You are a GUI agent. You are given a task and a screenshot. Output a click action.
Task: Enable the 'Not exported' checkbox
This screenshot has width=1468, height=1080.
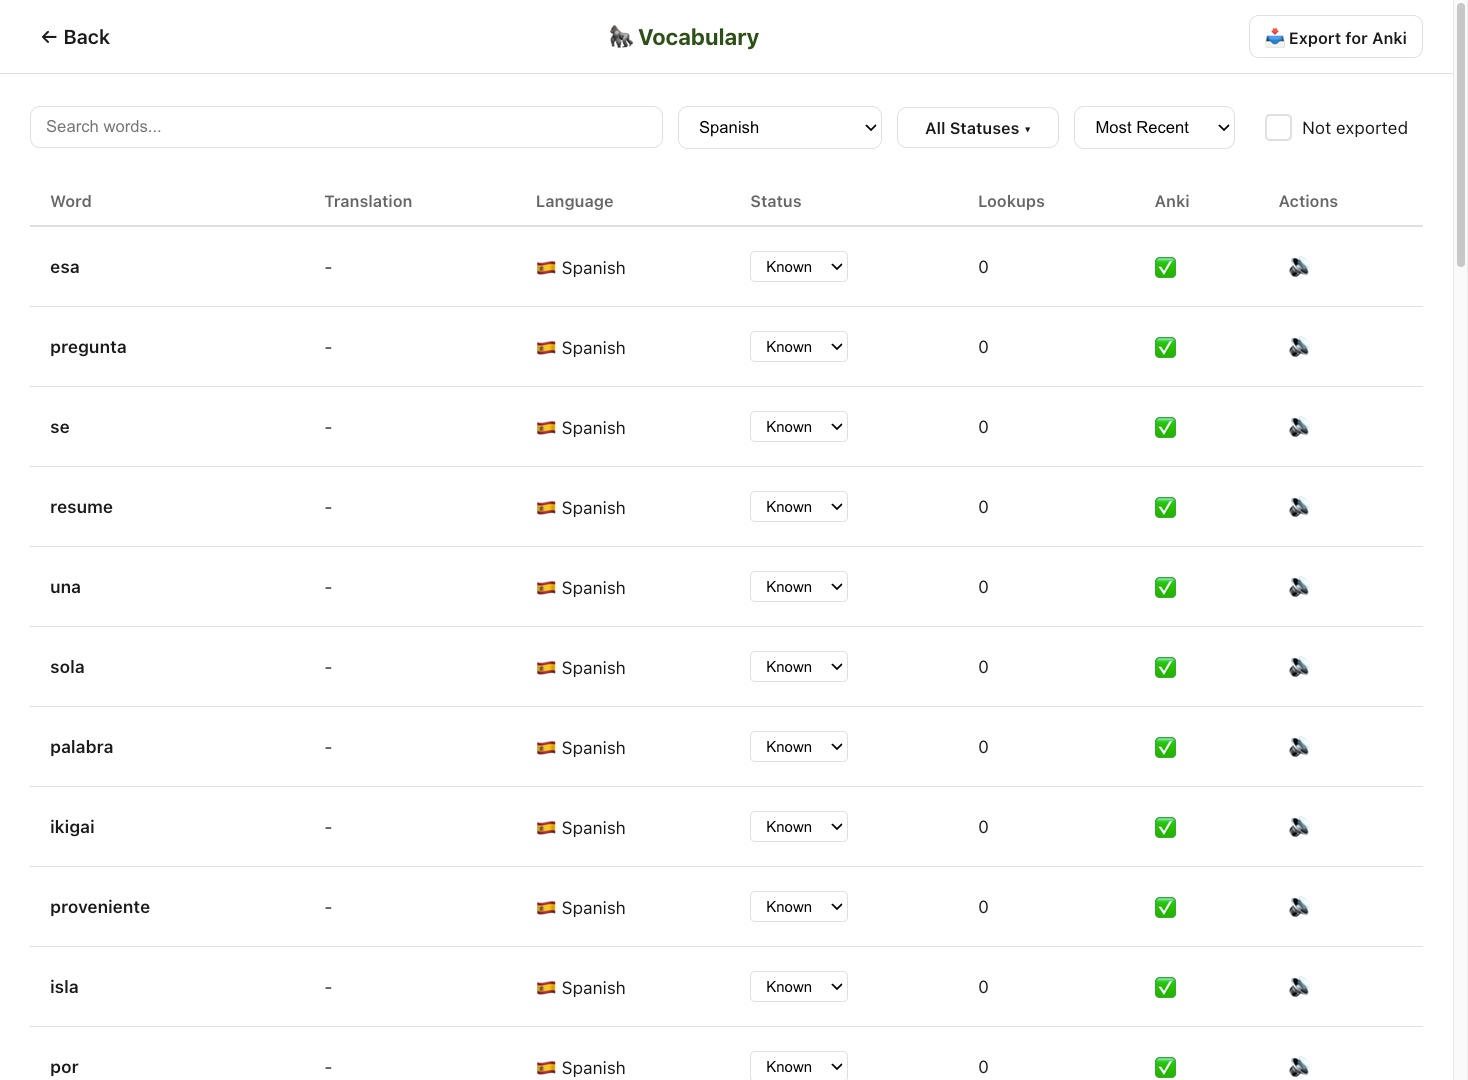coord(1278,128)
